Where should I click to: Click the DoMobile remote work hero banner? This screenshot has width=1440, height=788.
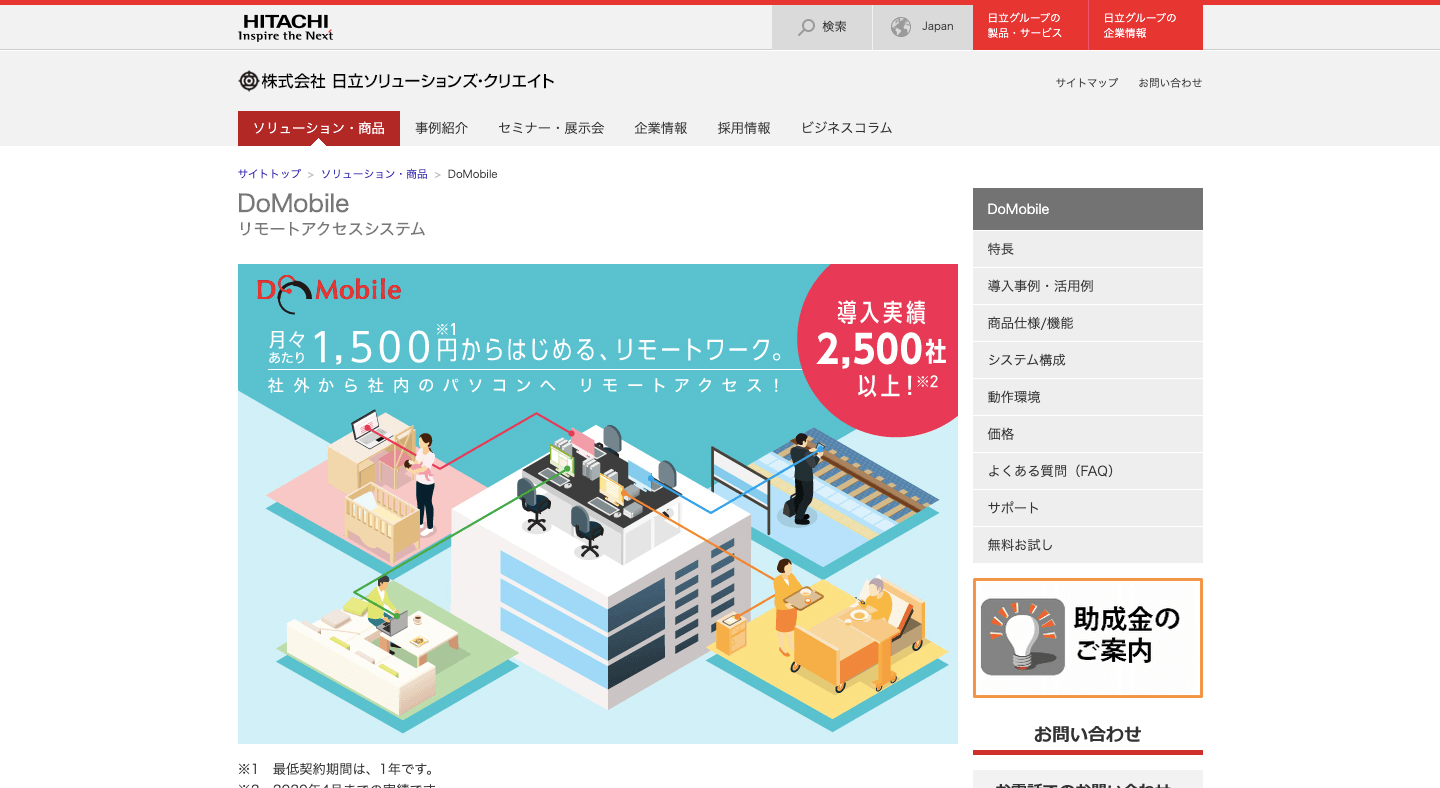[x=598, y=504]
